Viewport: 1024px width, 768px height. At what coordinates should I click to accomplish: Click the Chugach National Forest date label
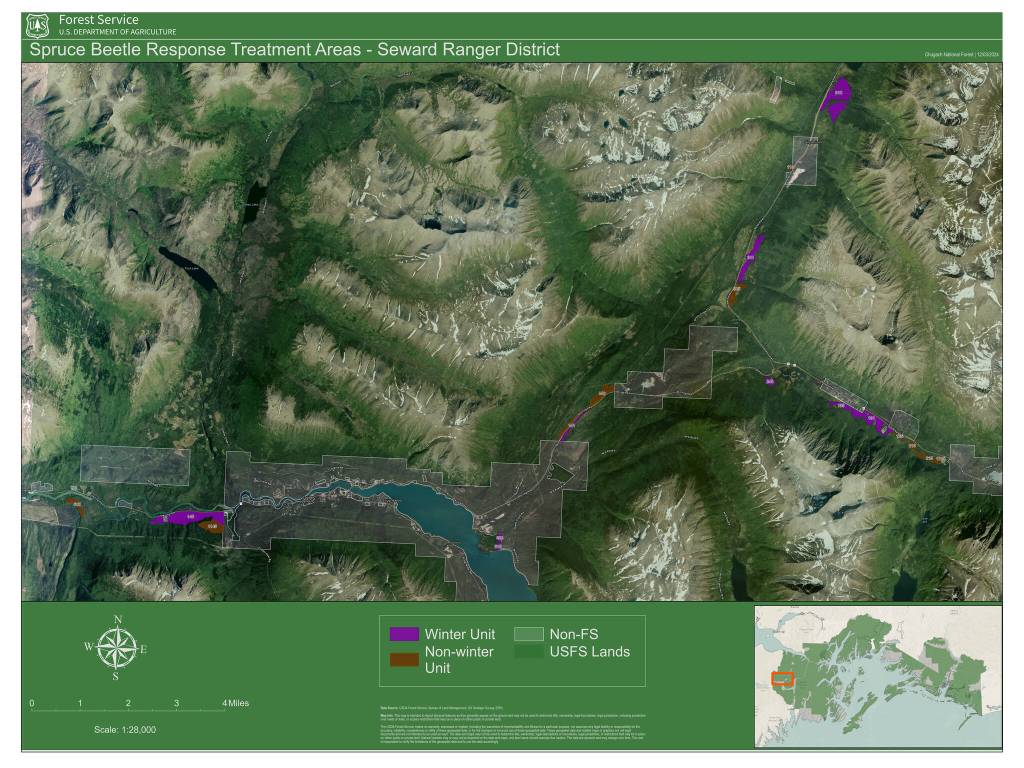[x=960, y=54]
